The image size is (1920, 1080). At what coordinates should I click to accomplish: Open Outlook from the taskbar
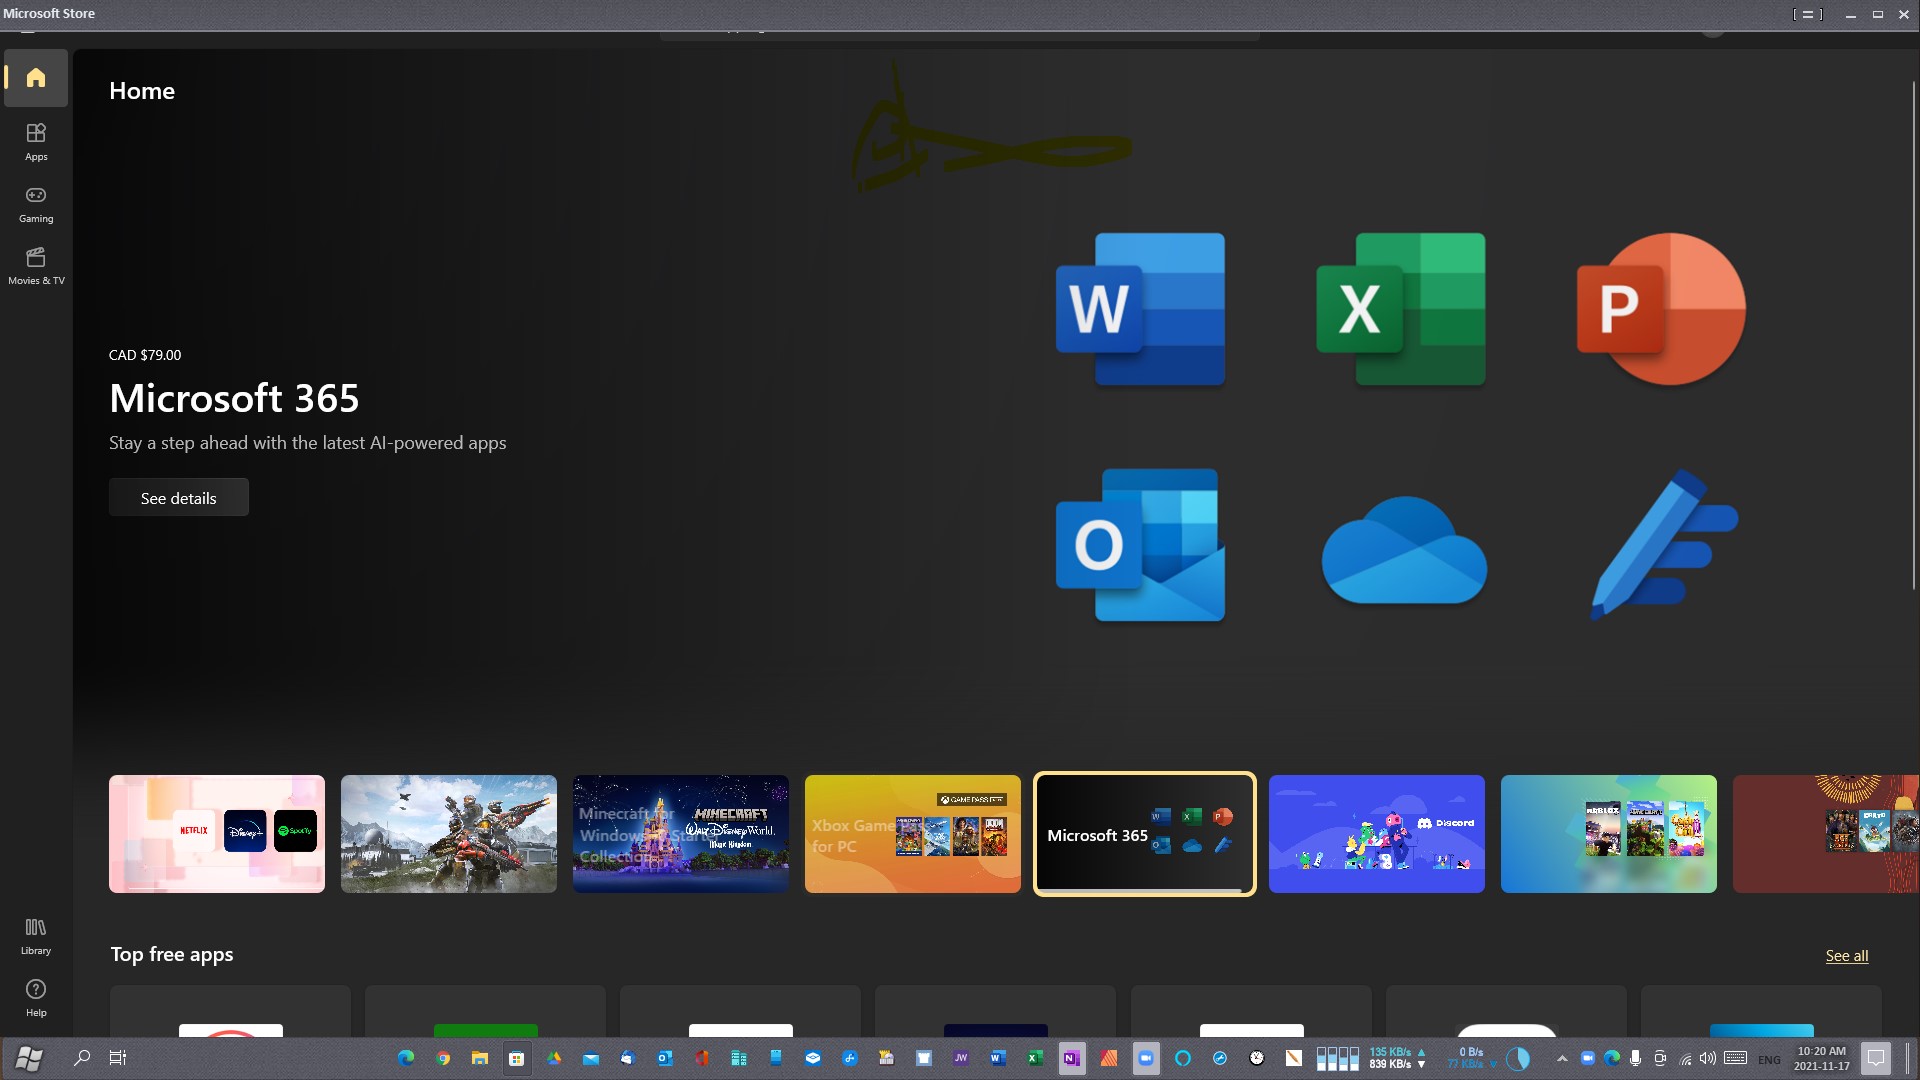pos(665,1058)
